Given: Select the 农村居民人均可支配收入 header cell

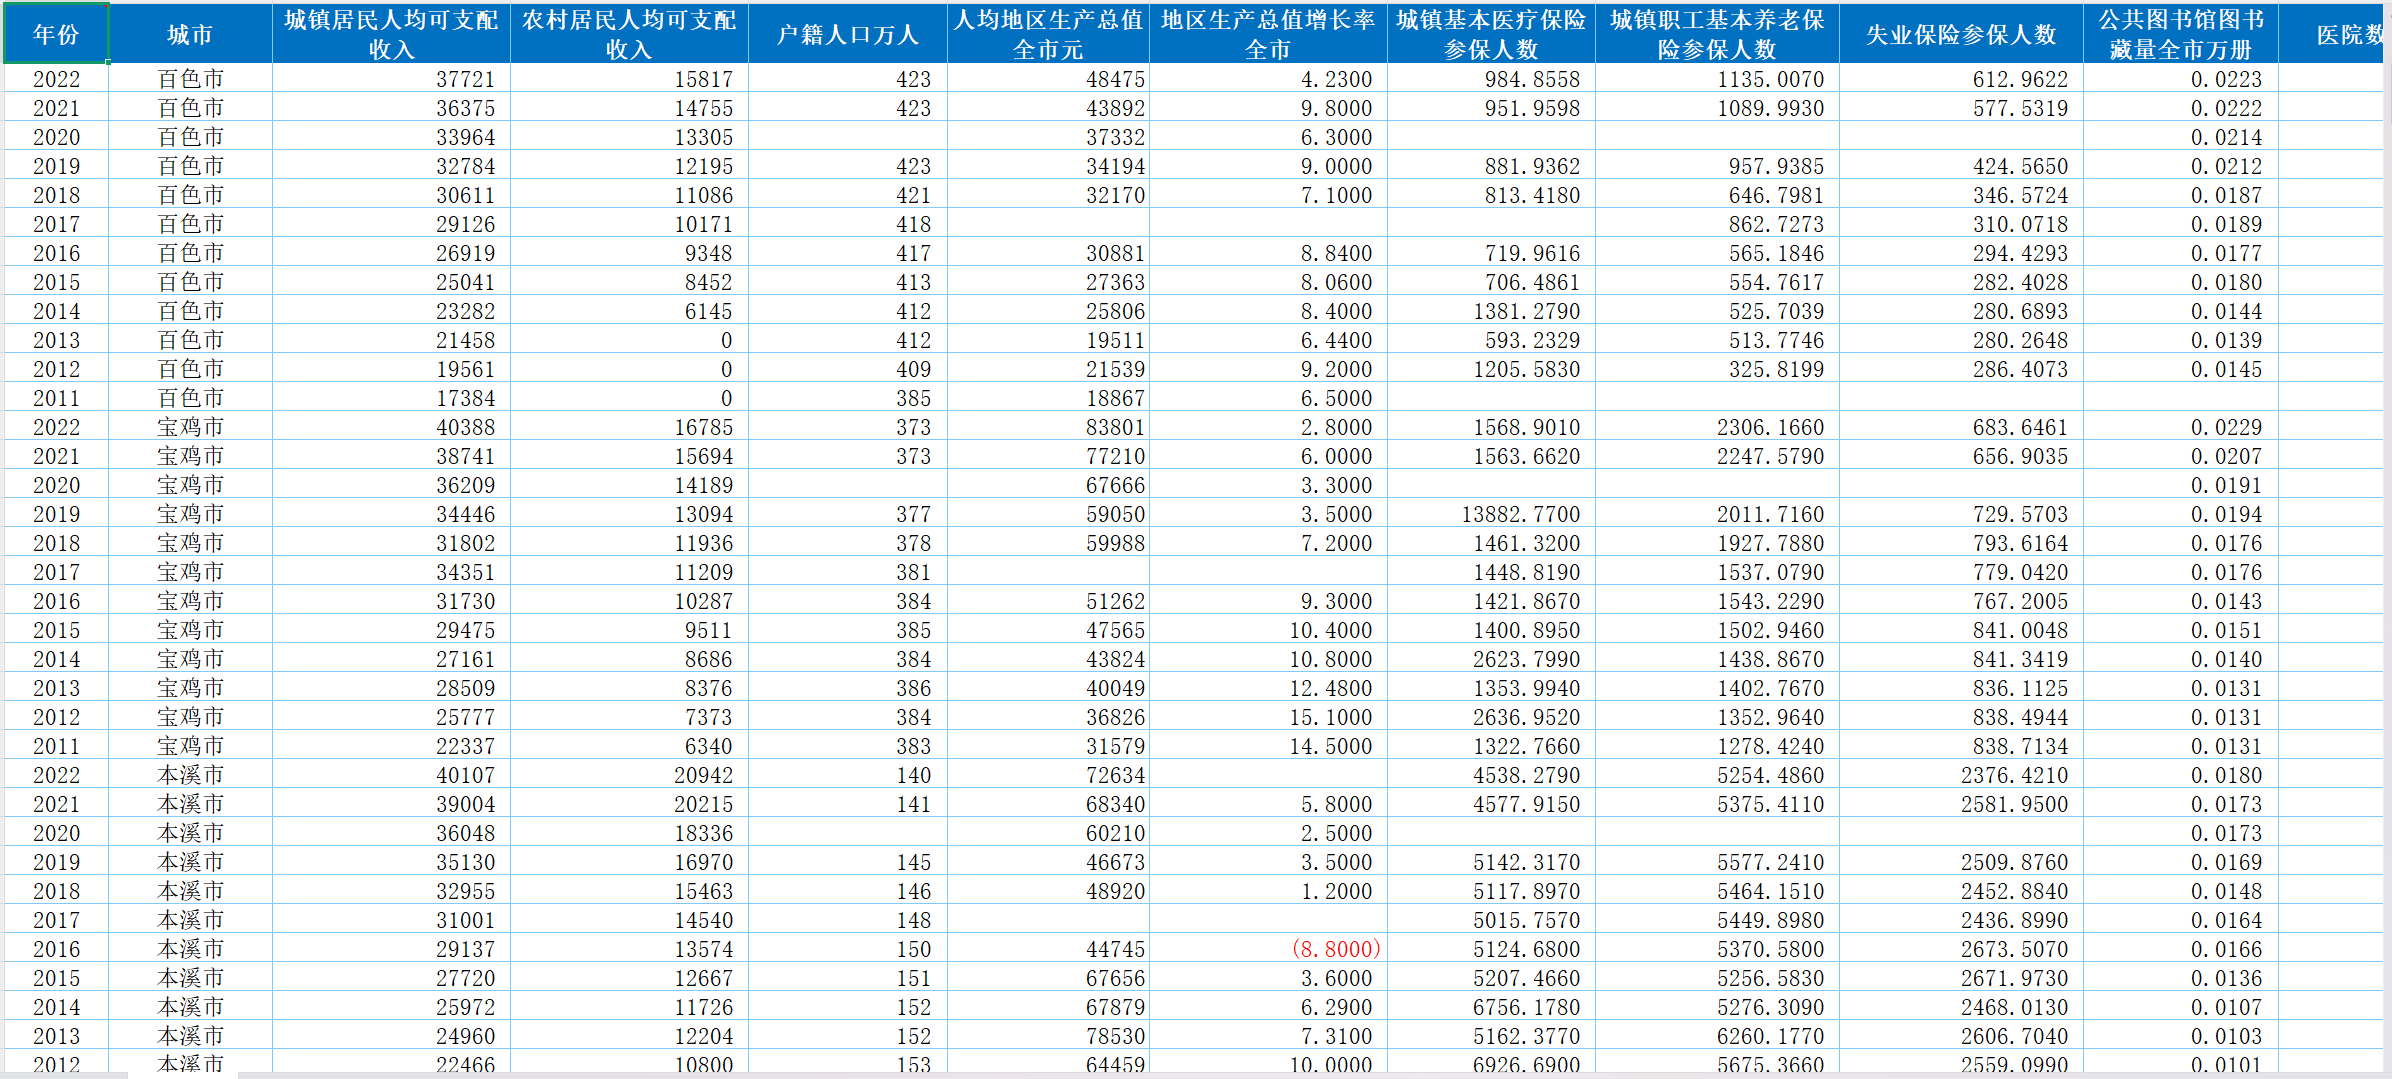Looking at the screenshot, I should pos(629,34).
